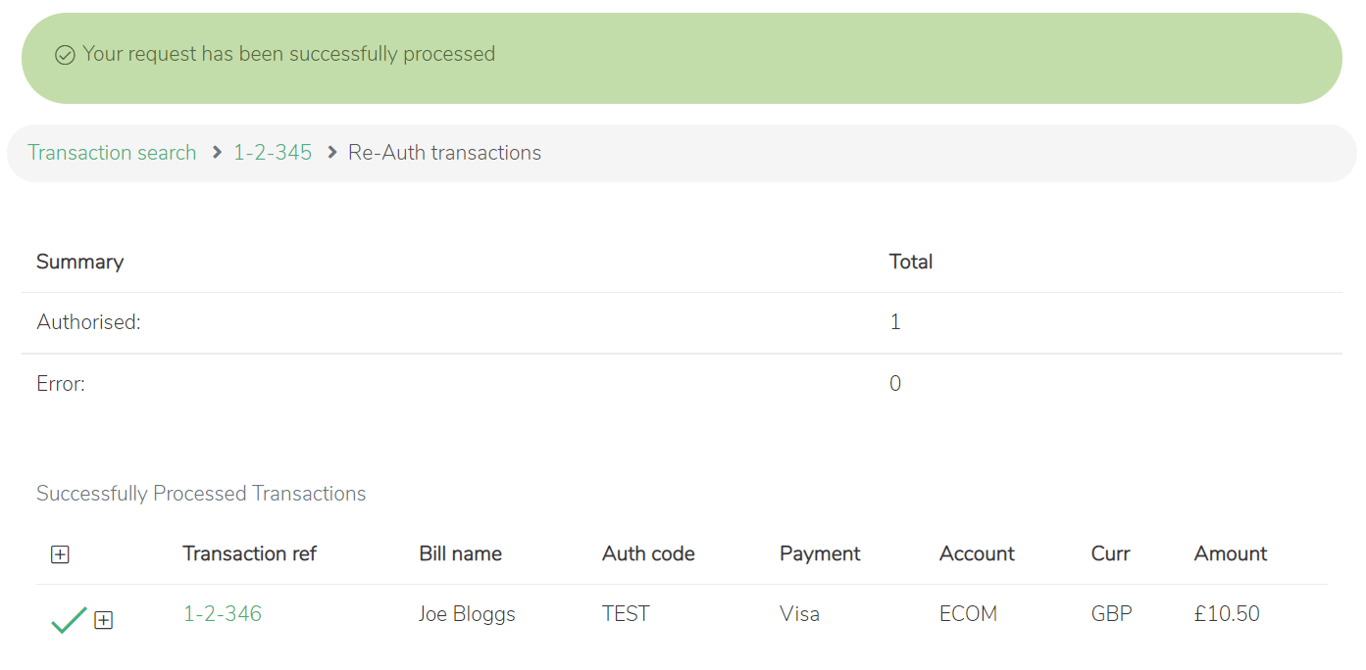Open the Transaction search breadcrumb link

(112, 153)
